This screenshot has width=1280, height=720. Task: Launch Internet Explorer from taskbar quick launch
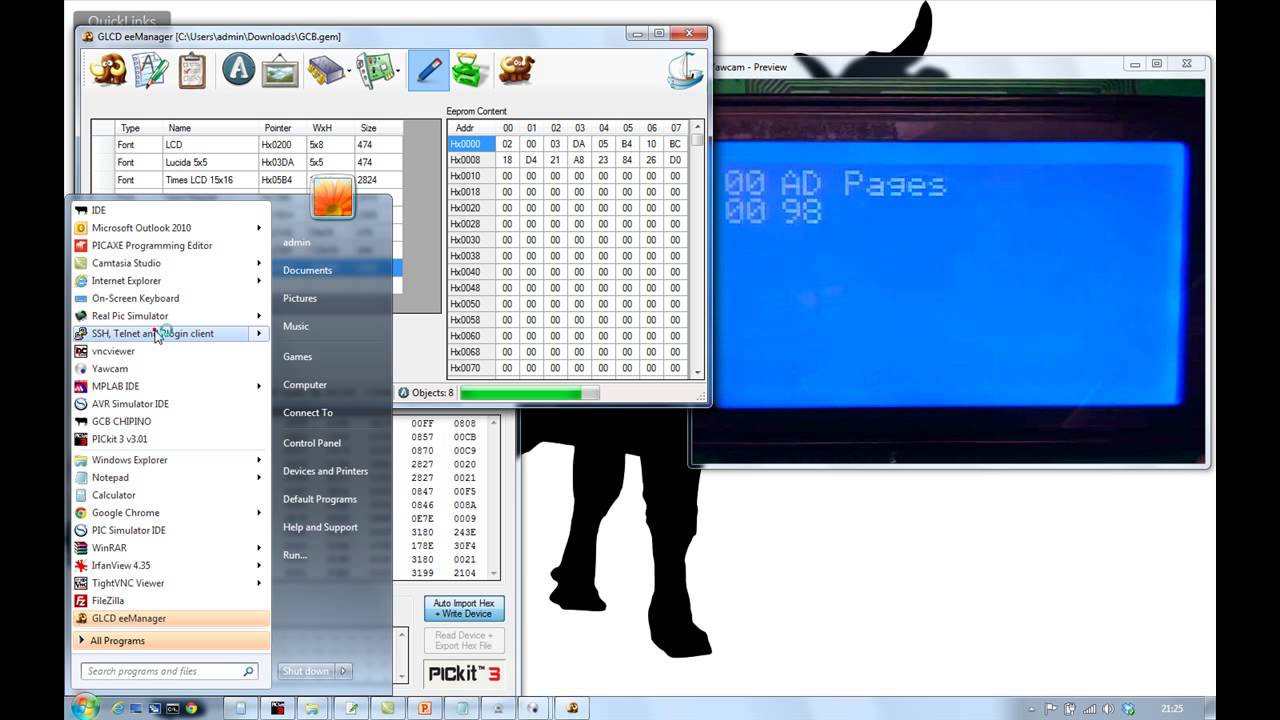(x=118, y=708)
